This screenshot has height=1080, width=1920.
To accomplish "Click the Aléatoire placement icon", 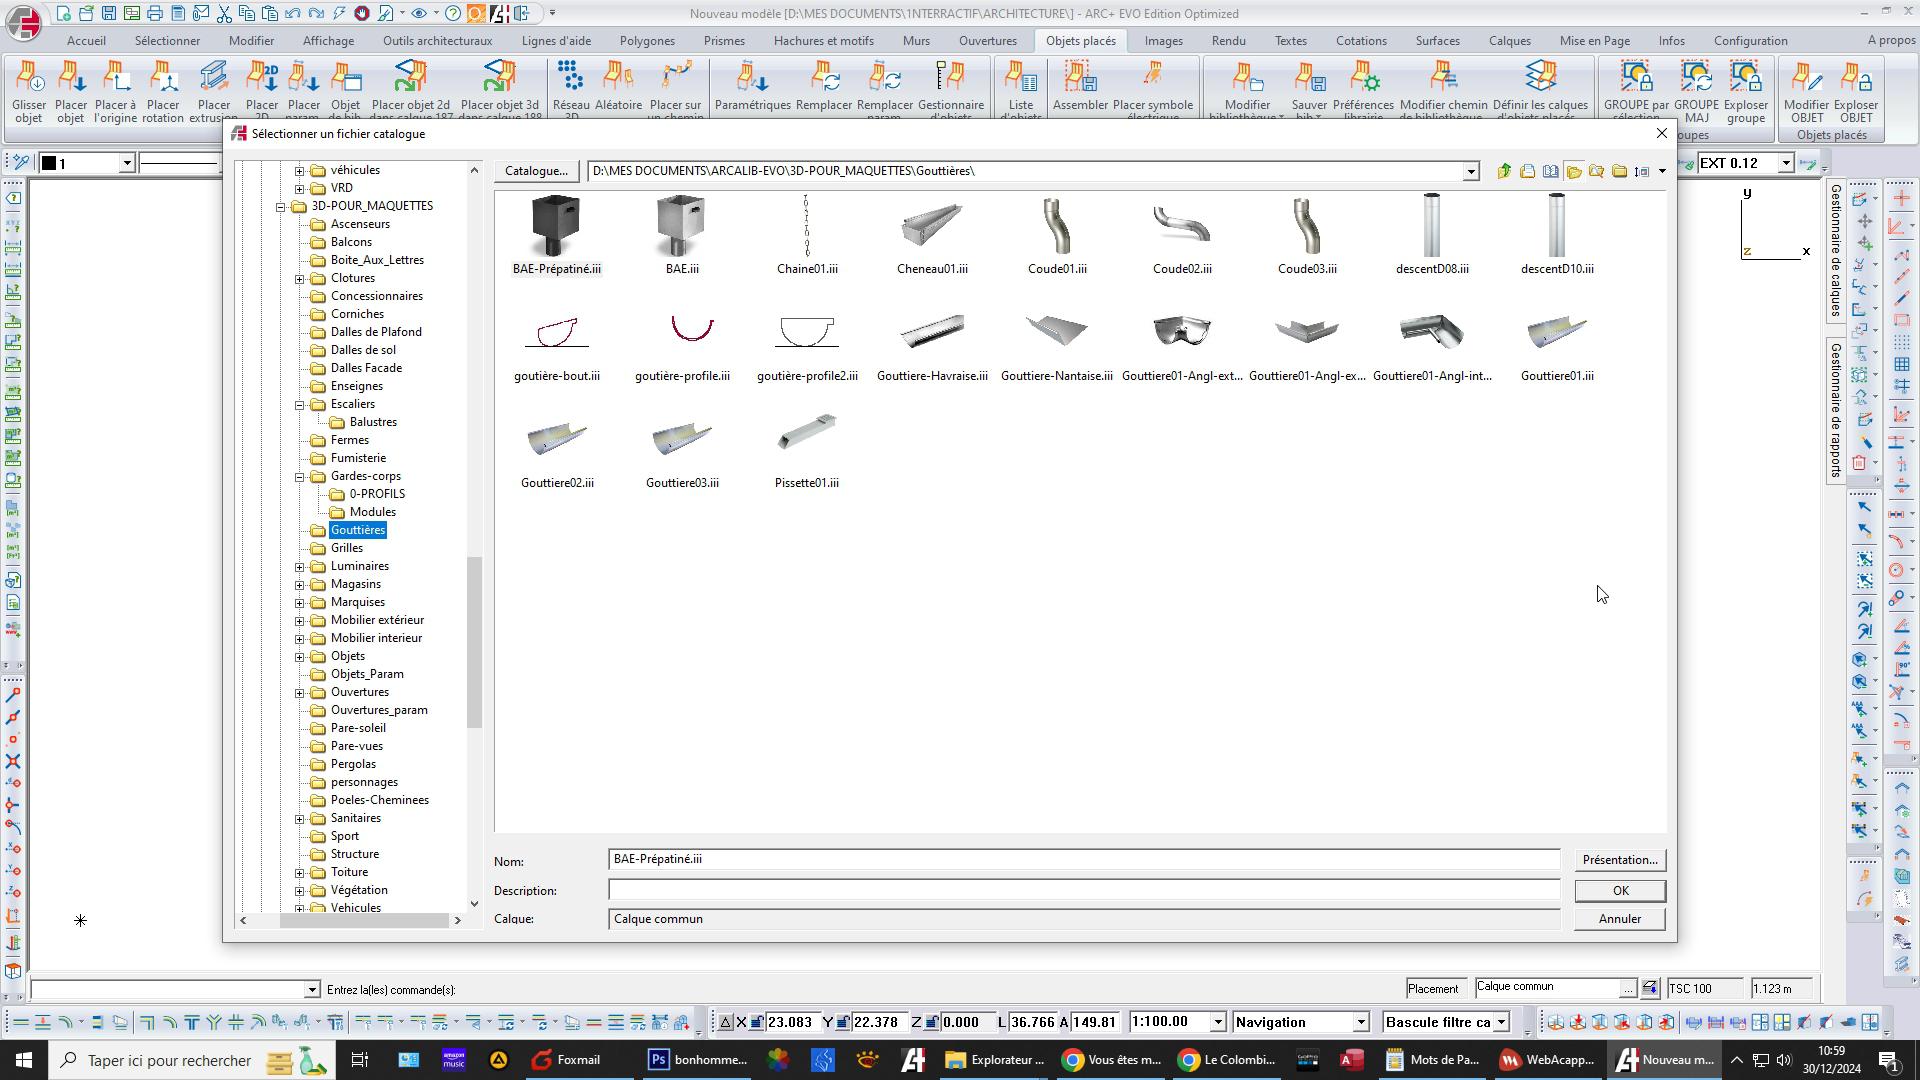I will (618, 86).
